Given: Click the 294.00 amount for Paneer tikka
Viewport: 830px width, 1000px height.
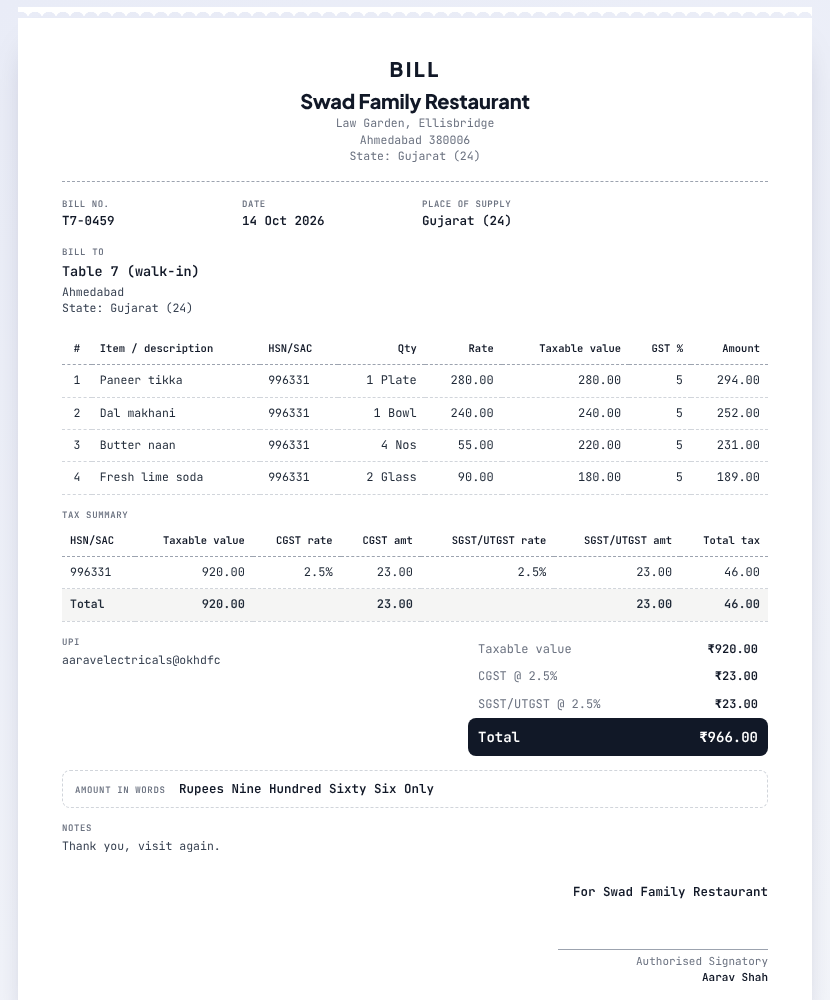Looking at the screenshot, I should click(738, 380).
